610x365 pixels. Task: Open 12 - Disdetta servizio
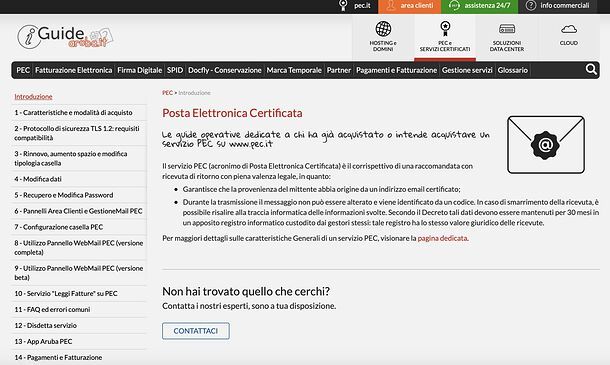[x=46, y=325]
